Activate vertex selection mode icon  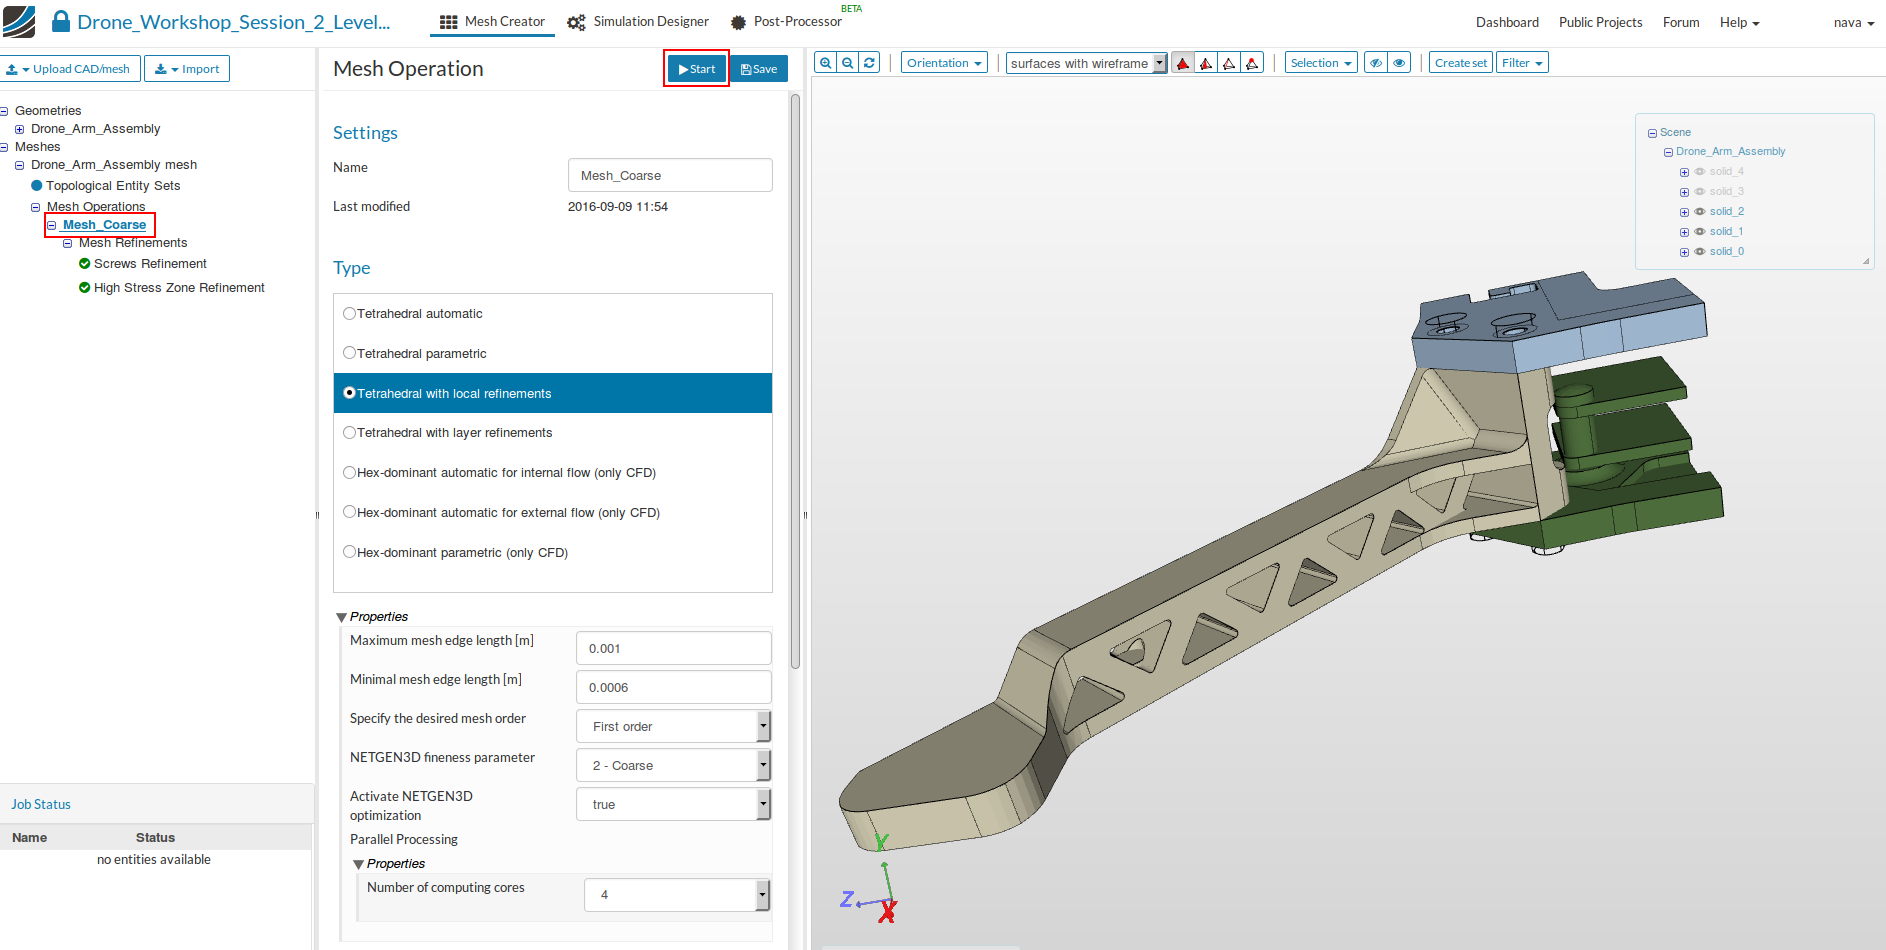pyautogui.click(x=1252, y=63)
